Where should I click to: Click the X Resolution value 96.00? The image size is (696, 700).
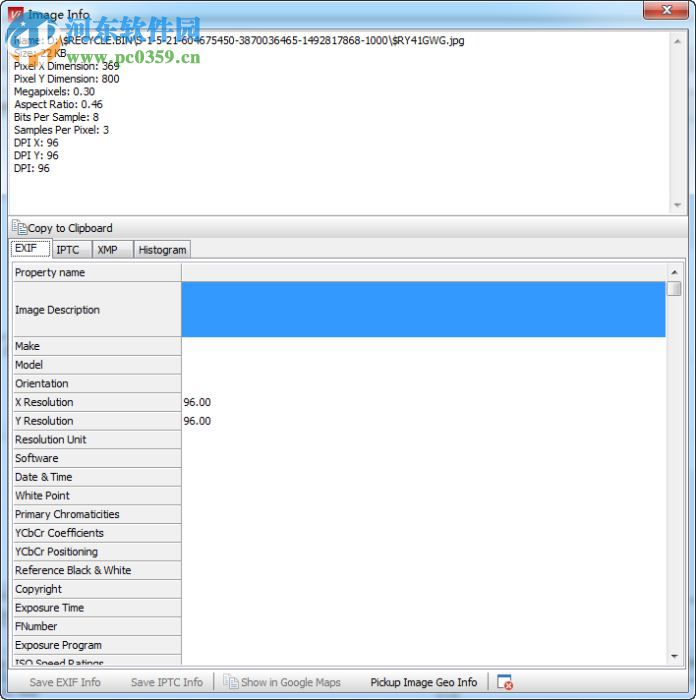[x=197, y=402]
